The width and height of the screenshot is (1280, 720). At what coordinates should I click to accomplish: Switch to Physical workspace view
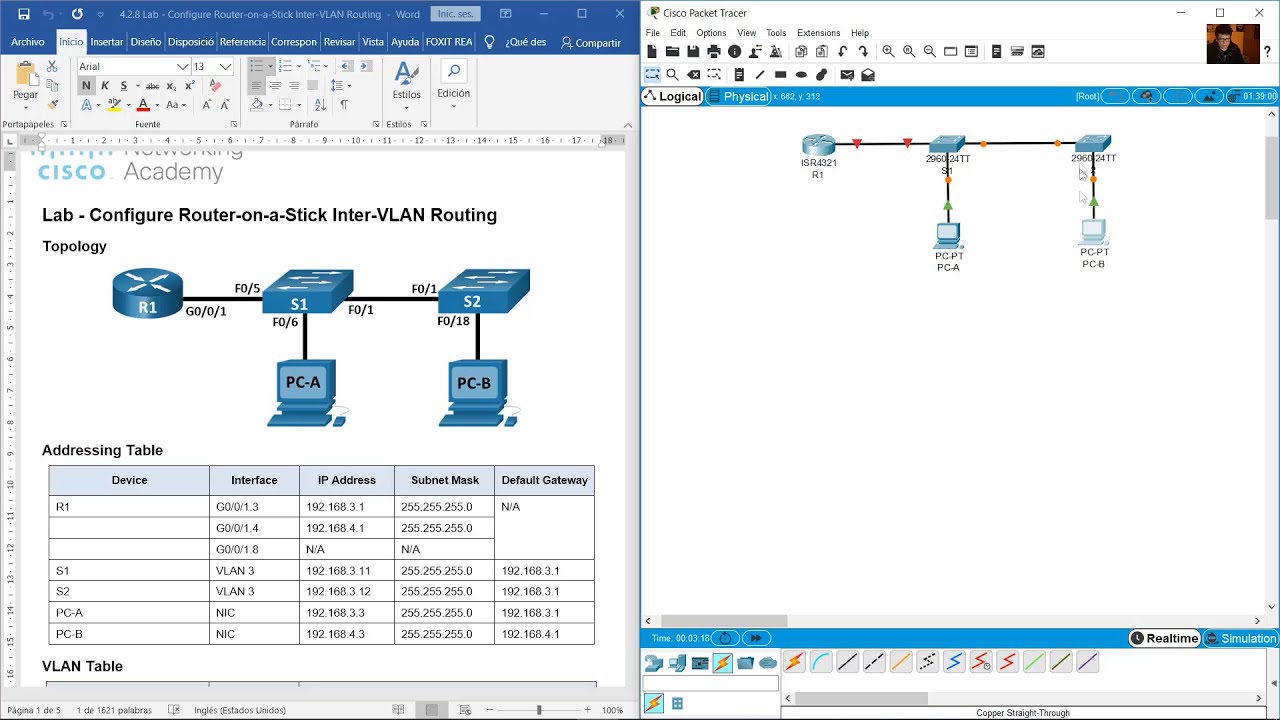tap(738, 96)
